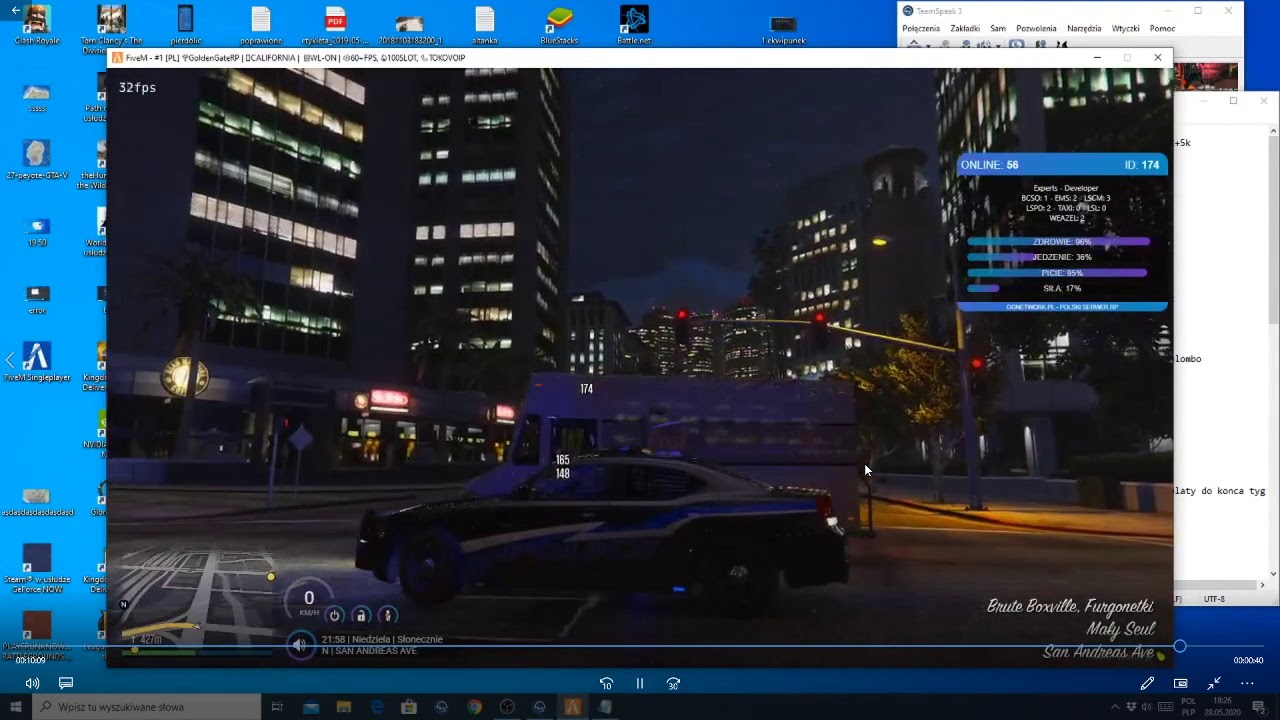The height and width of the screenshot is (720, 1280).
Task: Open the Clash Royale desktop shortcut
Action: [x=37, y=25]
